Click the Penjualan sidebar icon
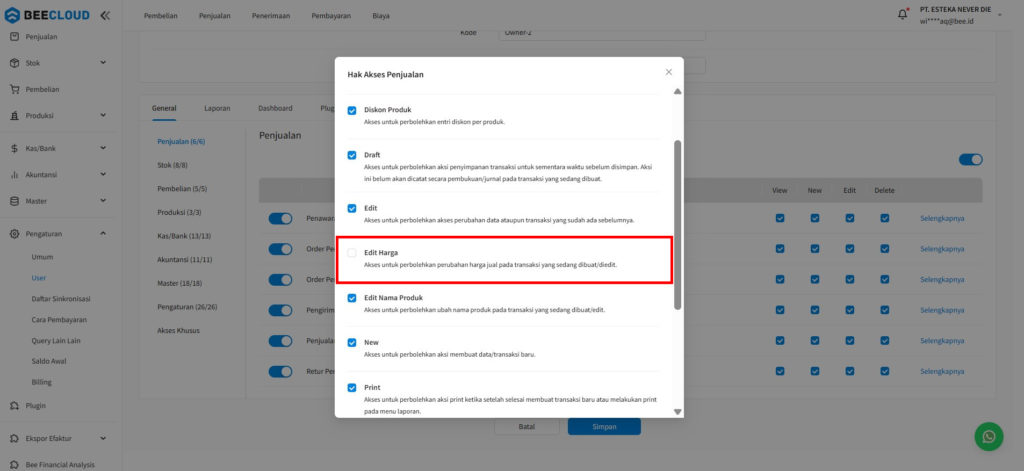1024x471 pixels. click(x=14, y=37)
